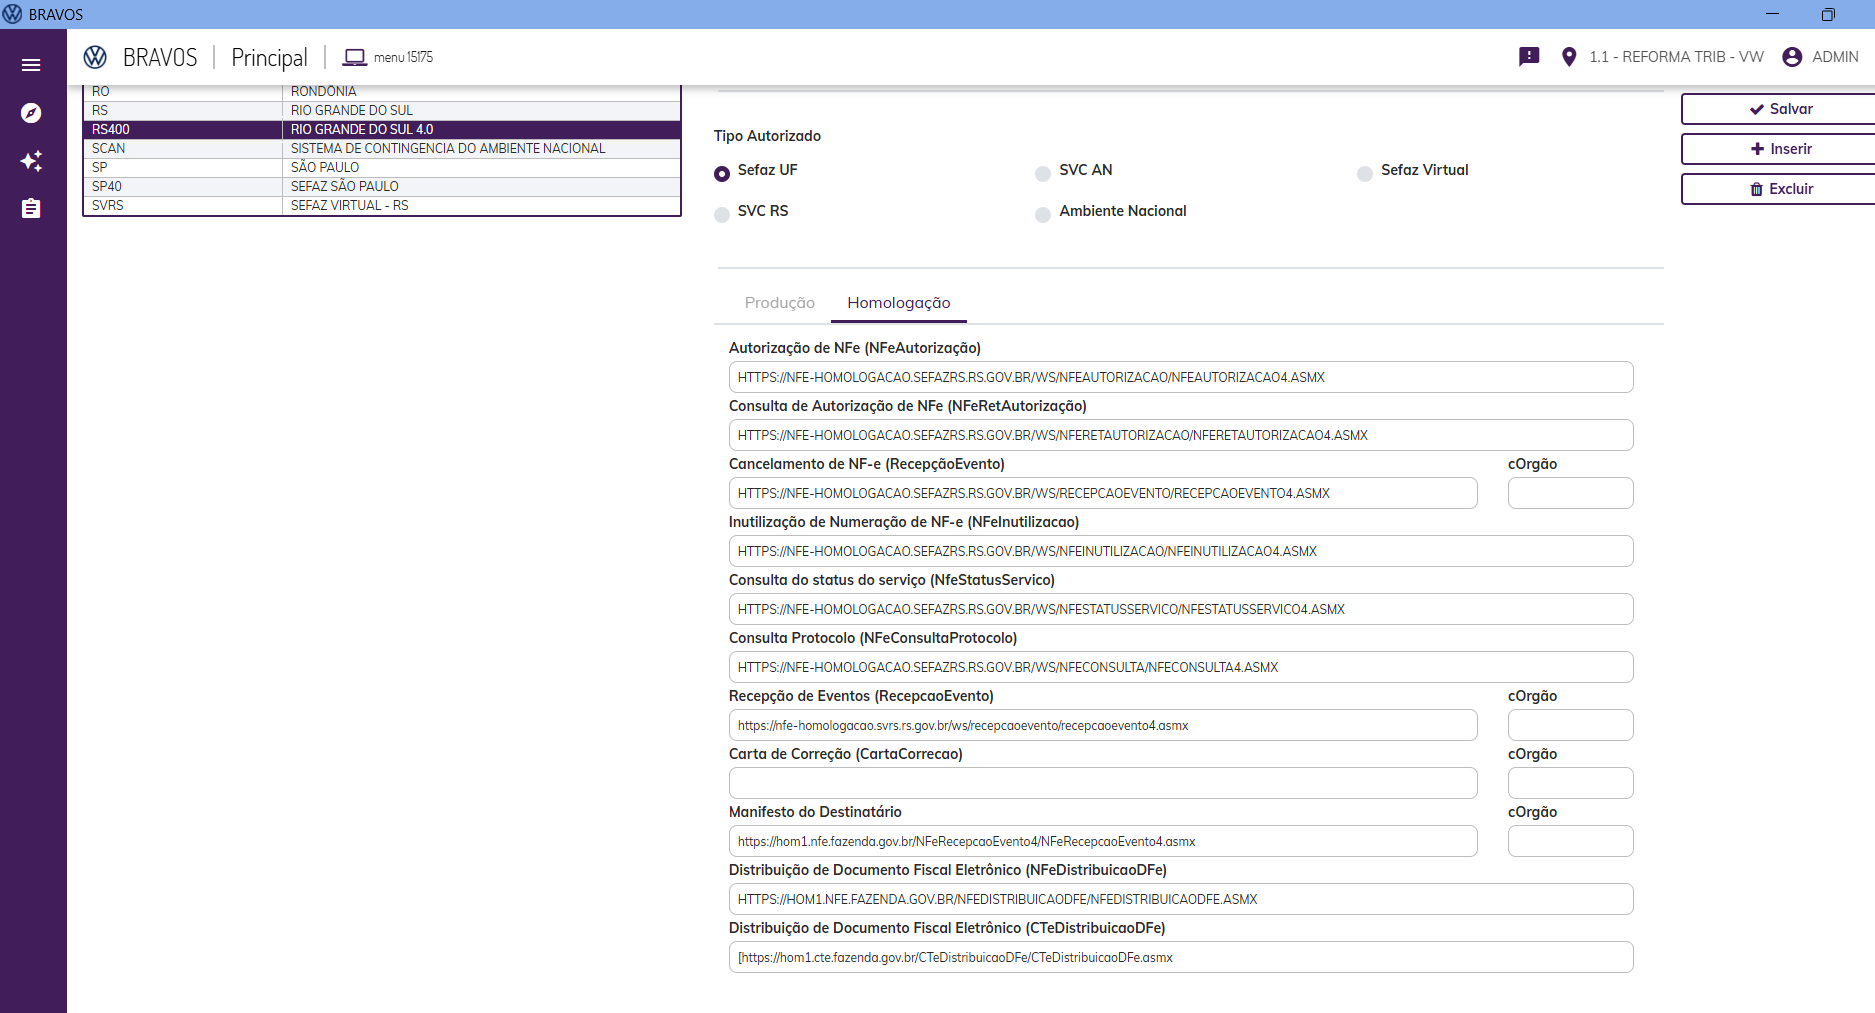The width and height of the screenshot is (1875, 1013).
Task: Select the Sefaz UF radio option
Action: [x=722, y=174]
